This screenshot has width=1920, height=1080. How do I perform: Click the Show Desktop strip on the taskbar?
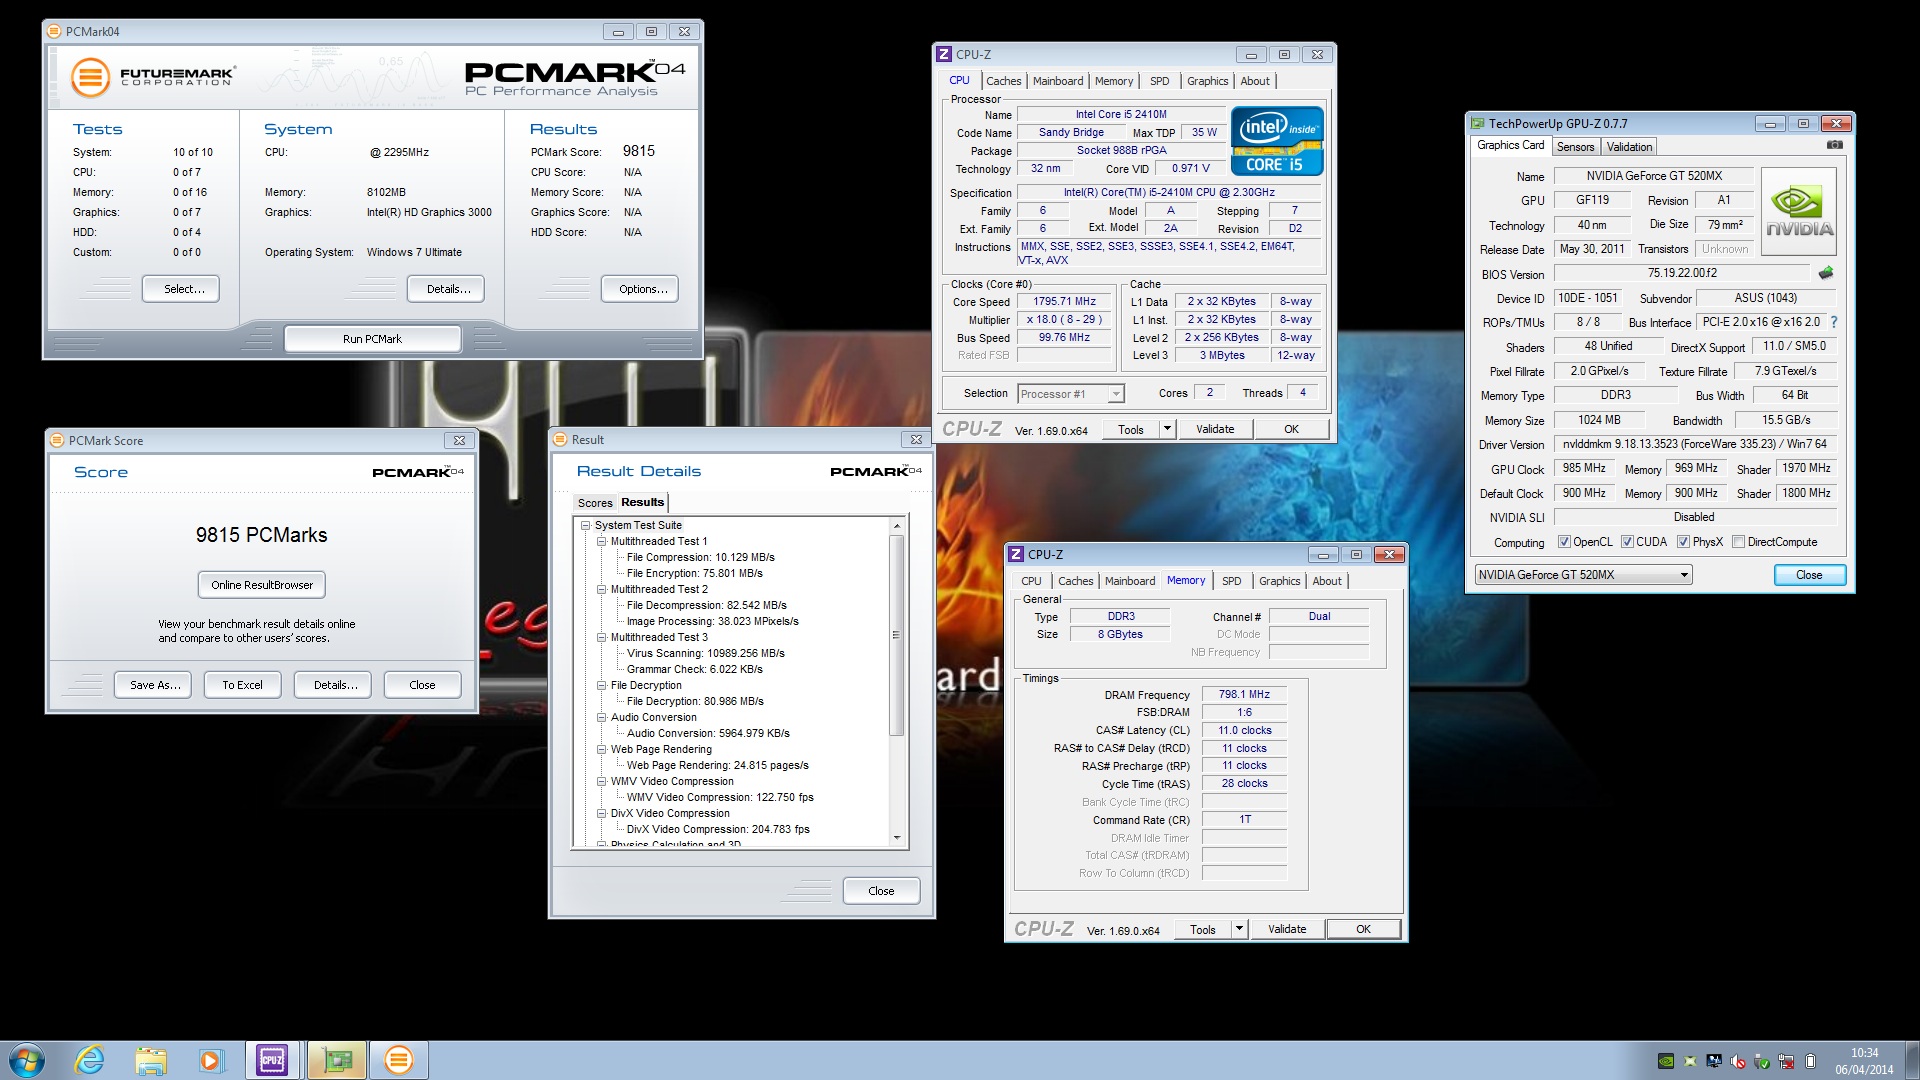click(1912, 1060)
